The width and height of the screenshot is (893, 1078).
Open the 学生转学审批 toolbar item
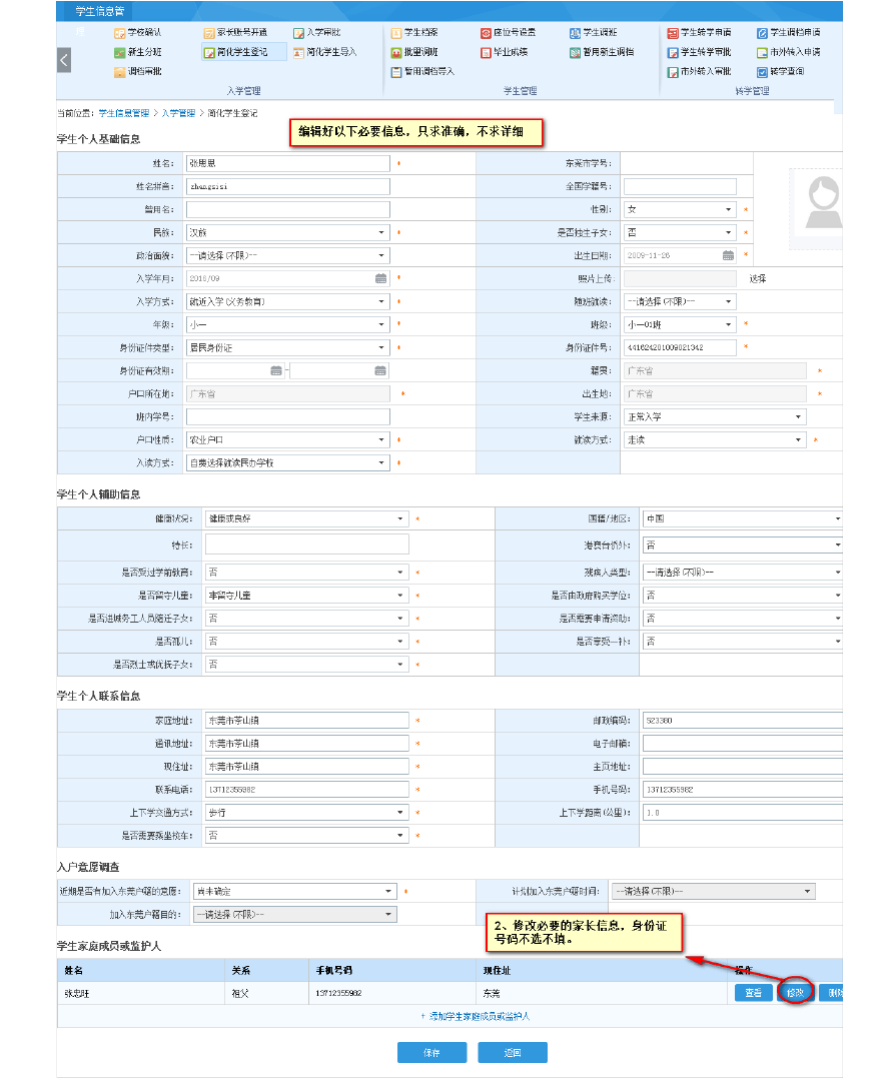(698, 52)
